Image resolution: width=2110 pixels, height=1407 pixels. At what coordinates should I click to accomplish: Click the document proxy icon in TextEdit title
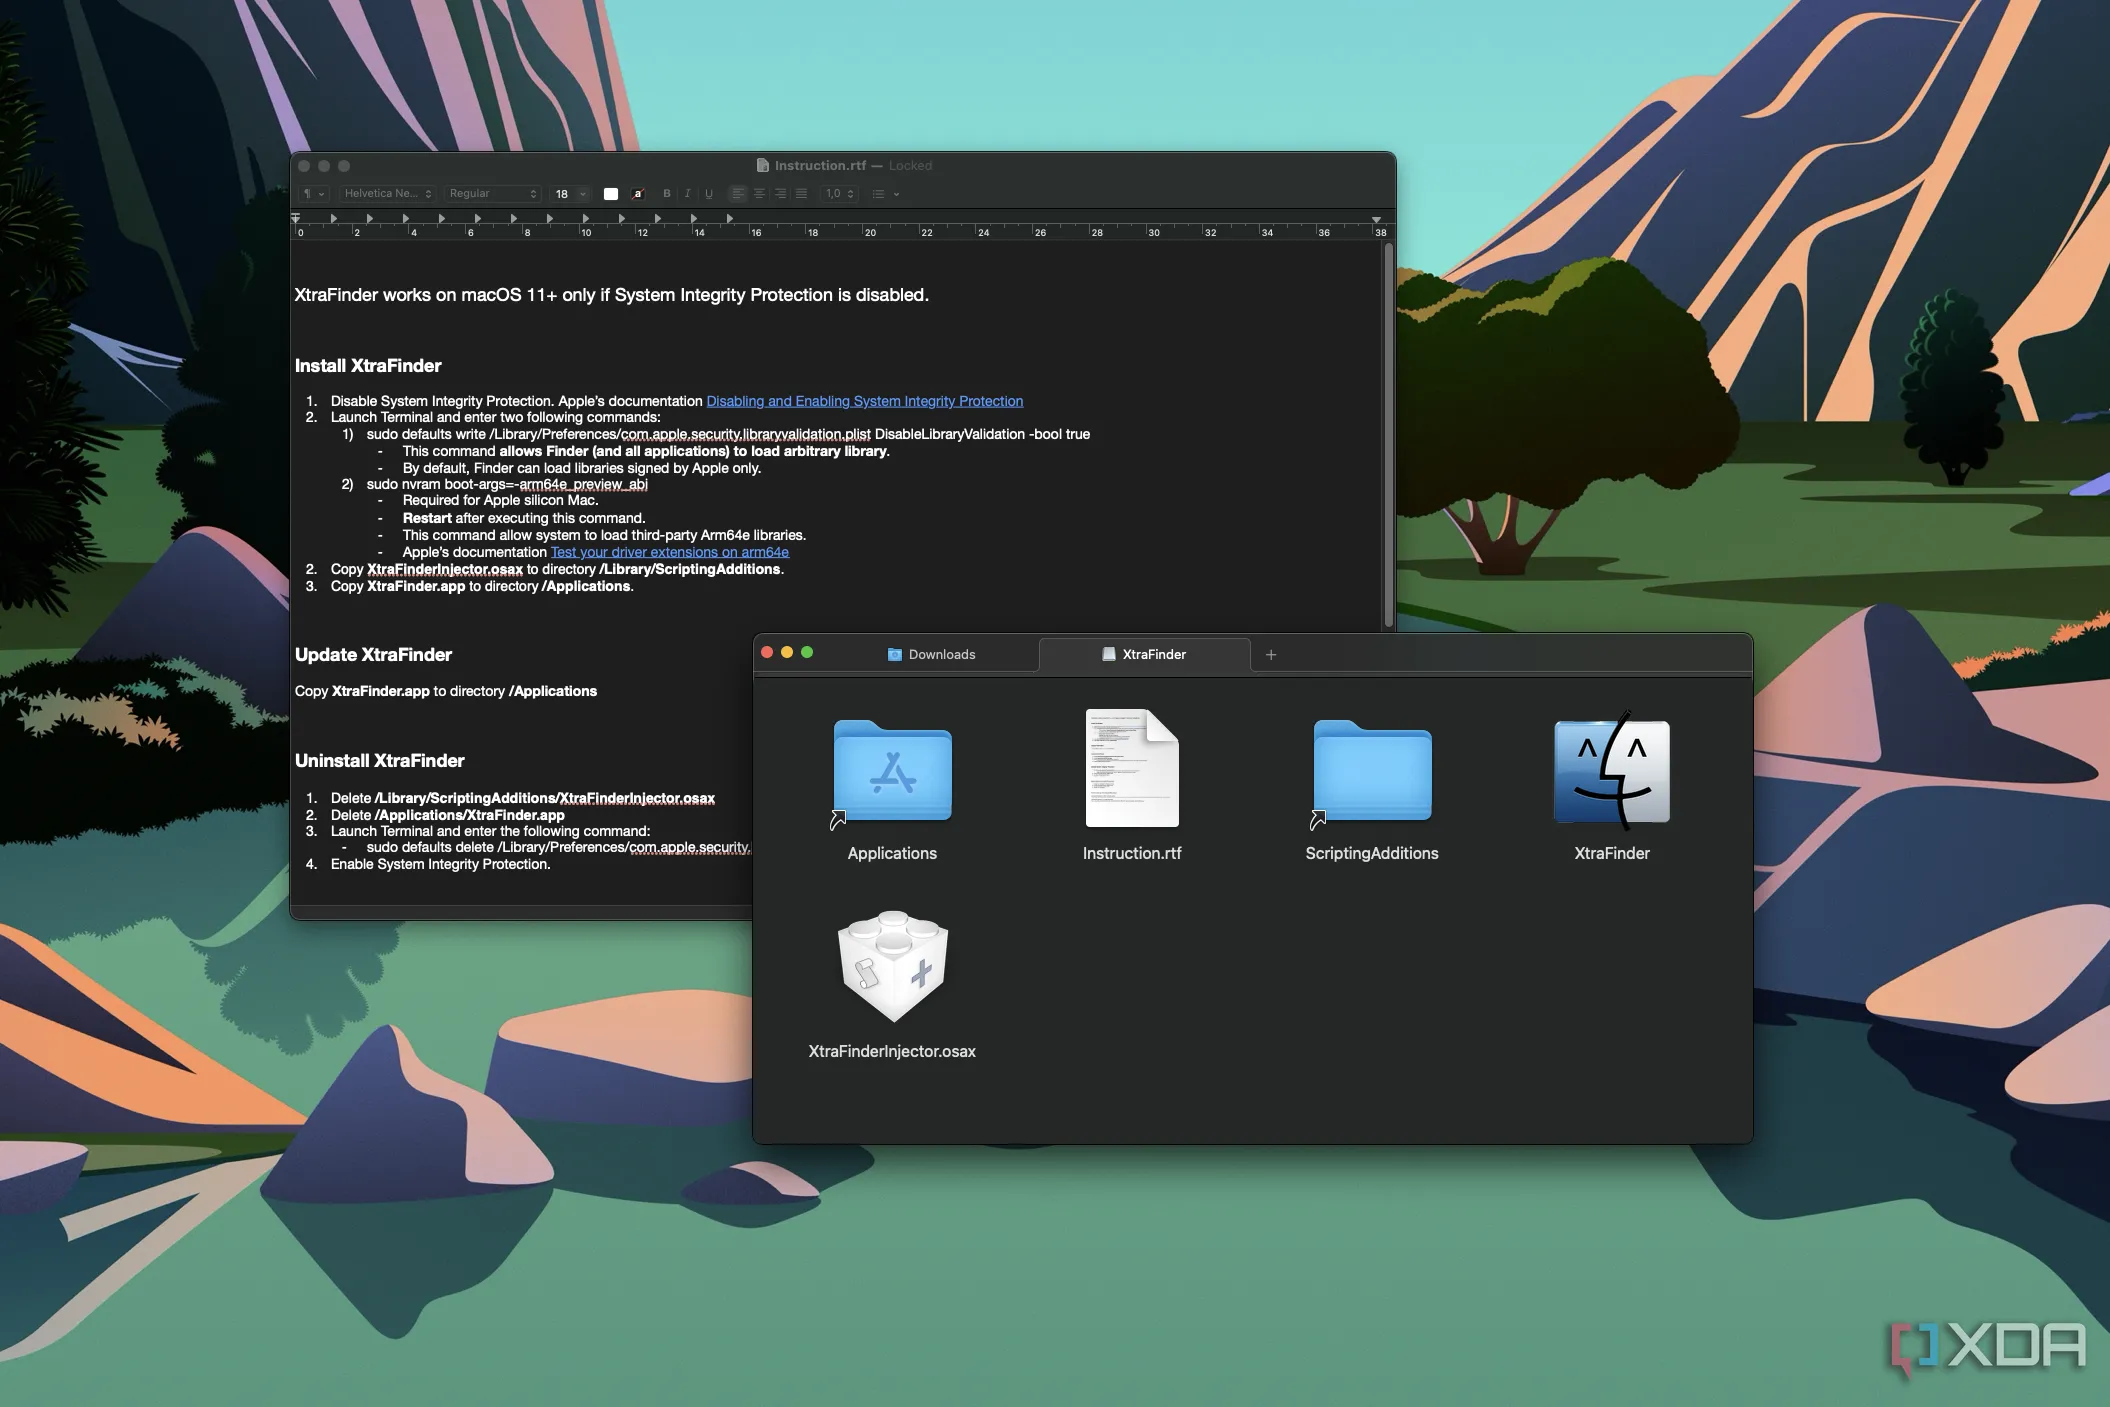coord(763,166)
